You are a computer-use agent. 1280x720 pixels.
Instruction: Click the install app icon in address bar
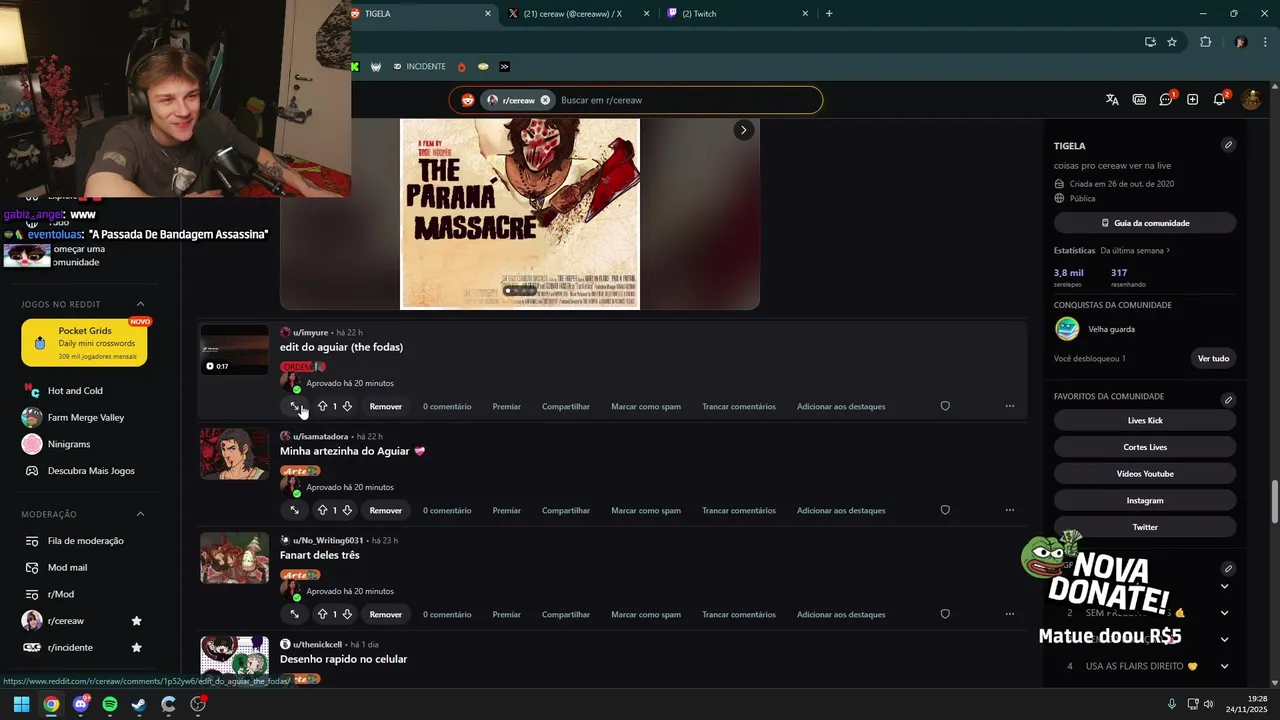pyautogui.click(x=1150, y=42)
